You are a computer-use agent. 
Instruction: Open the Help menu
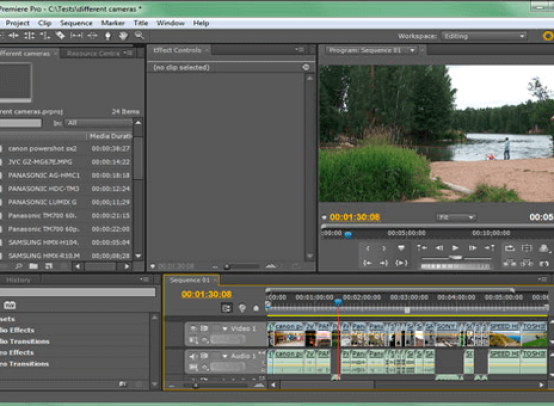(201, 23)
